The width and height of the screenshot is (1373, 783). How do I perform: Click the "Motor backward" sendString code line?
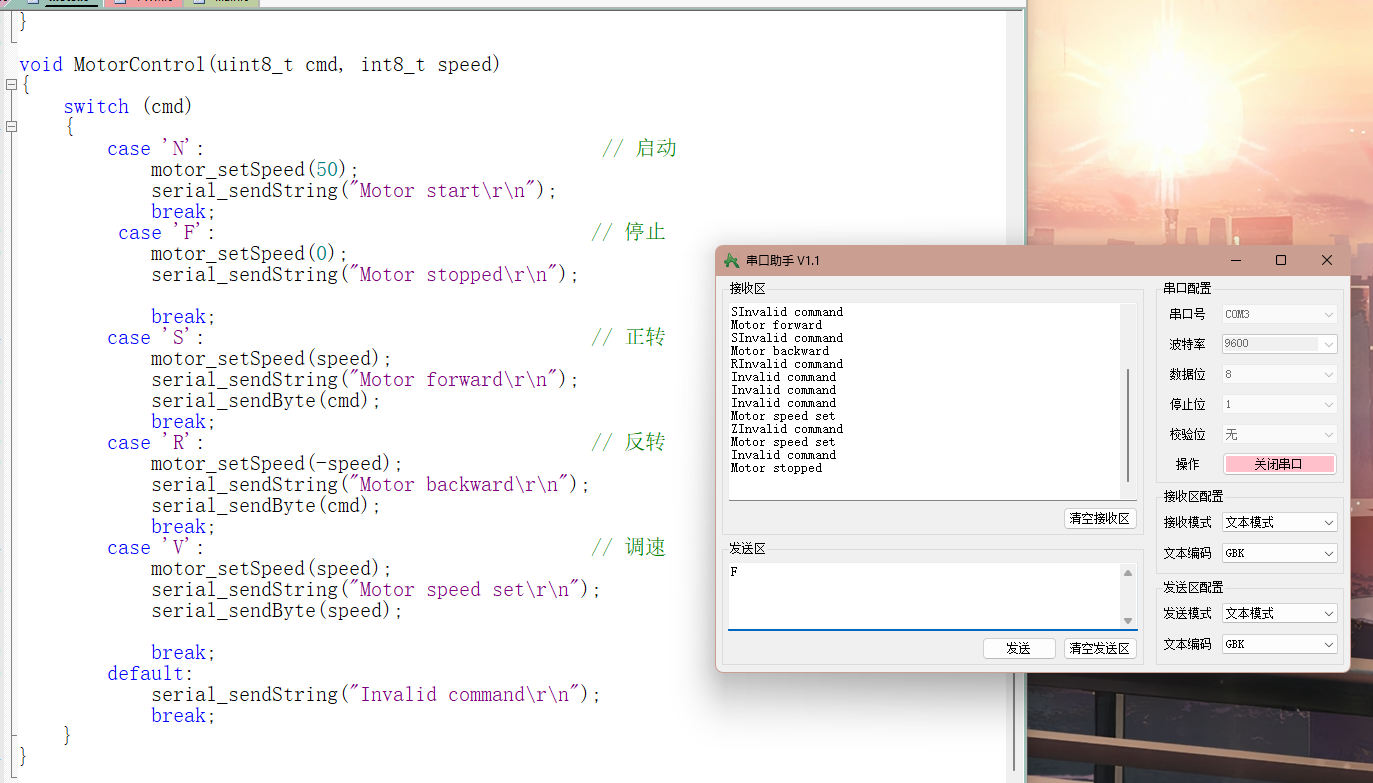371,485
